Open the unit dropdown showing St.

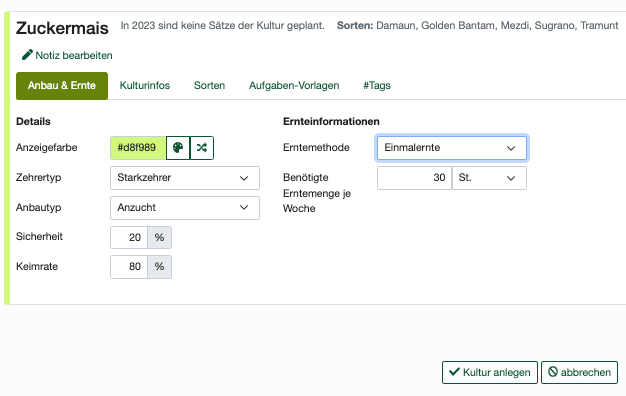pyautogui.click(x=489, y=178)
